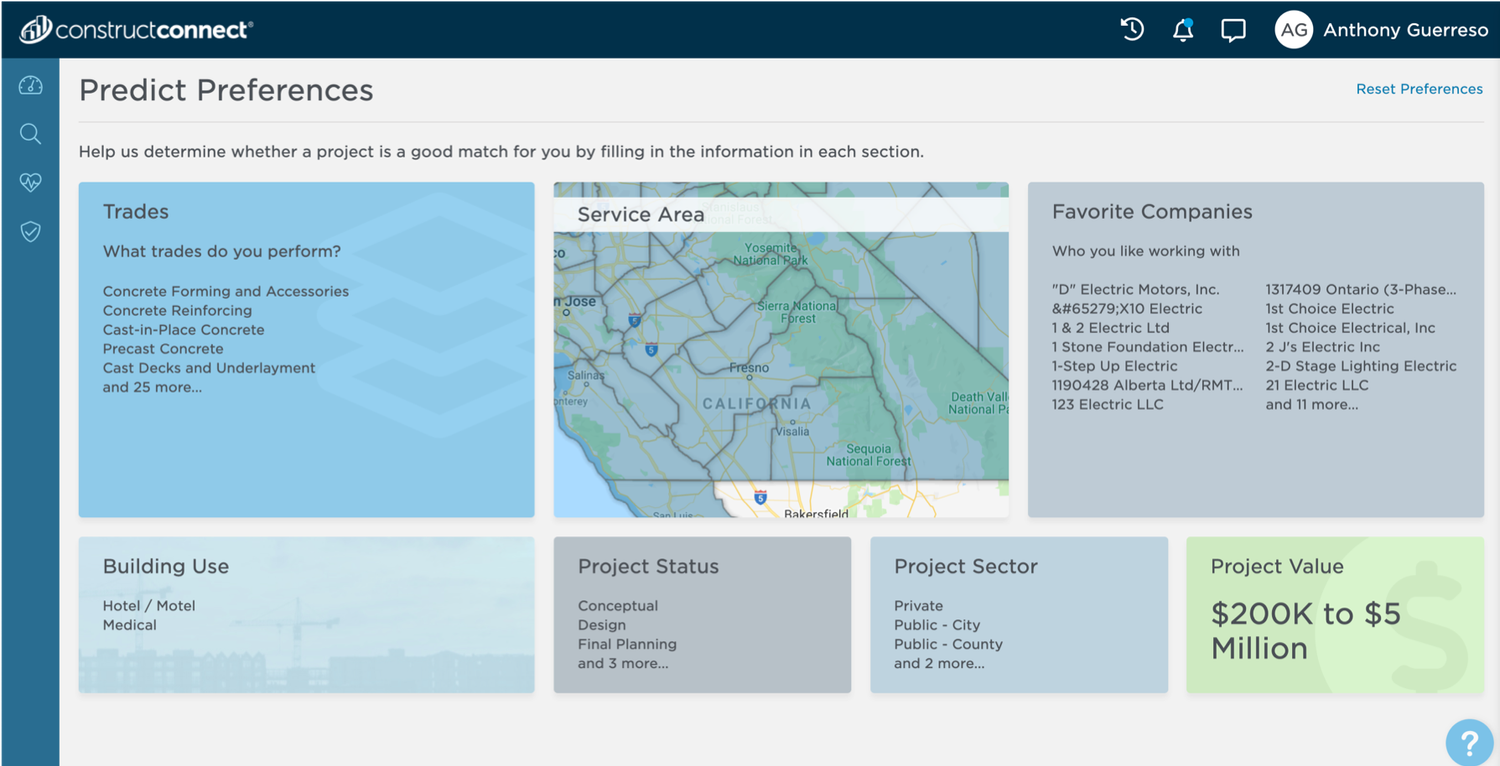Click 'Precast Concrete' trade entry
This screenshot has width=1500, height=766.
coord(163,349)
